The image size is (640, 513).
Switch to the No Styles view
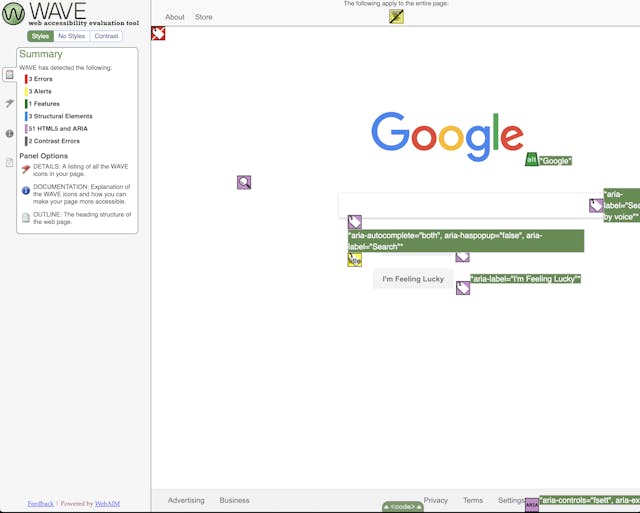[x=71, y=36]
